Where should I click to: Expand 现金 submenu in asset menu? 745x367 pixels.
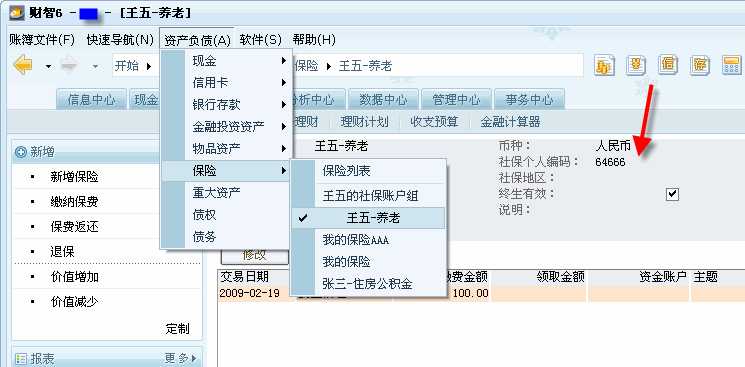[x=226, y=61]
